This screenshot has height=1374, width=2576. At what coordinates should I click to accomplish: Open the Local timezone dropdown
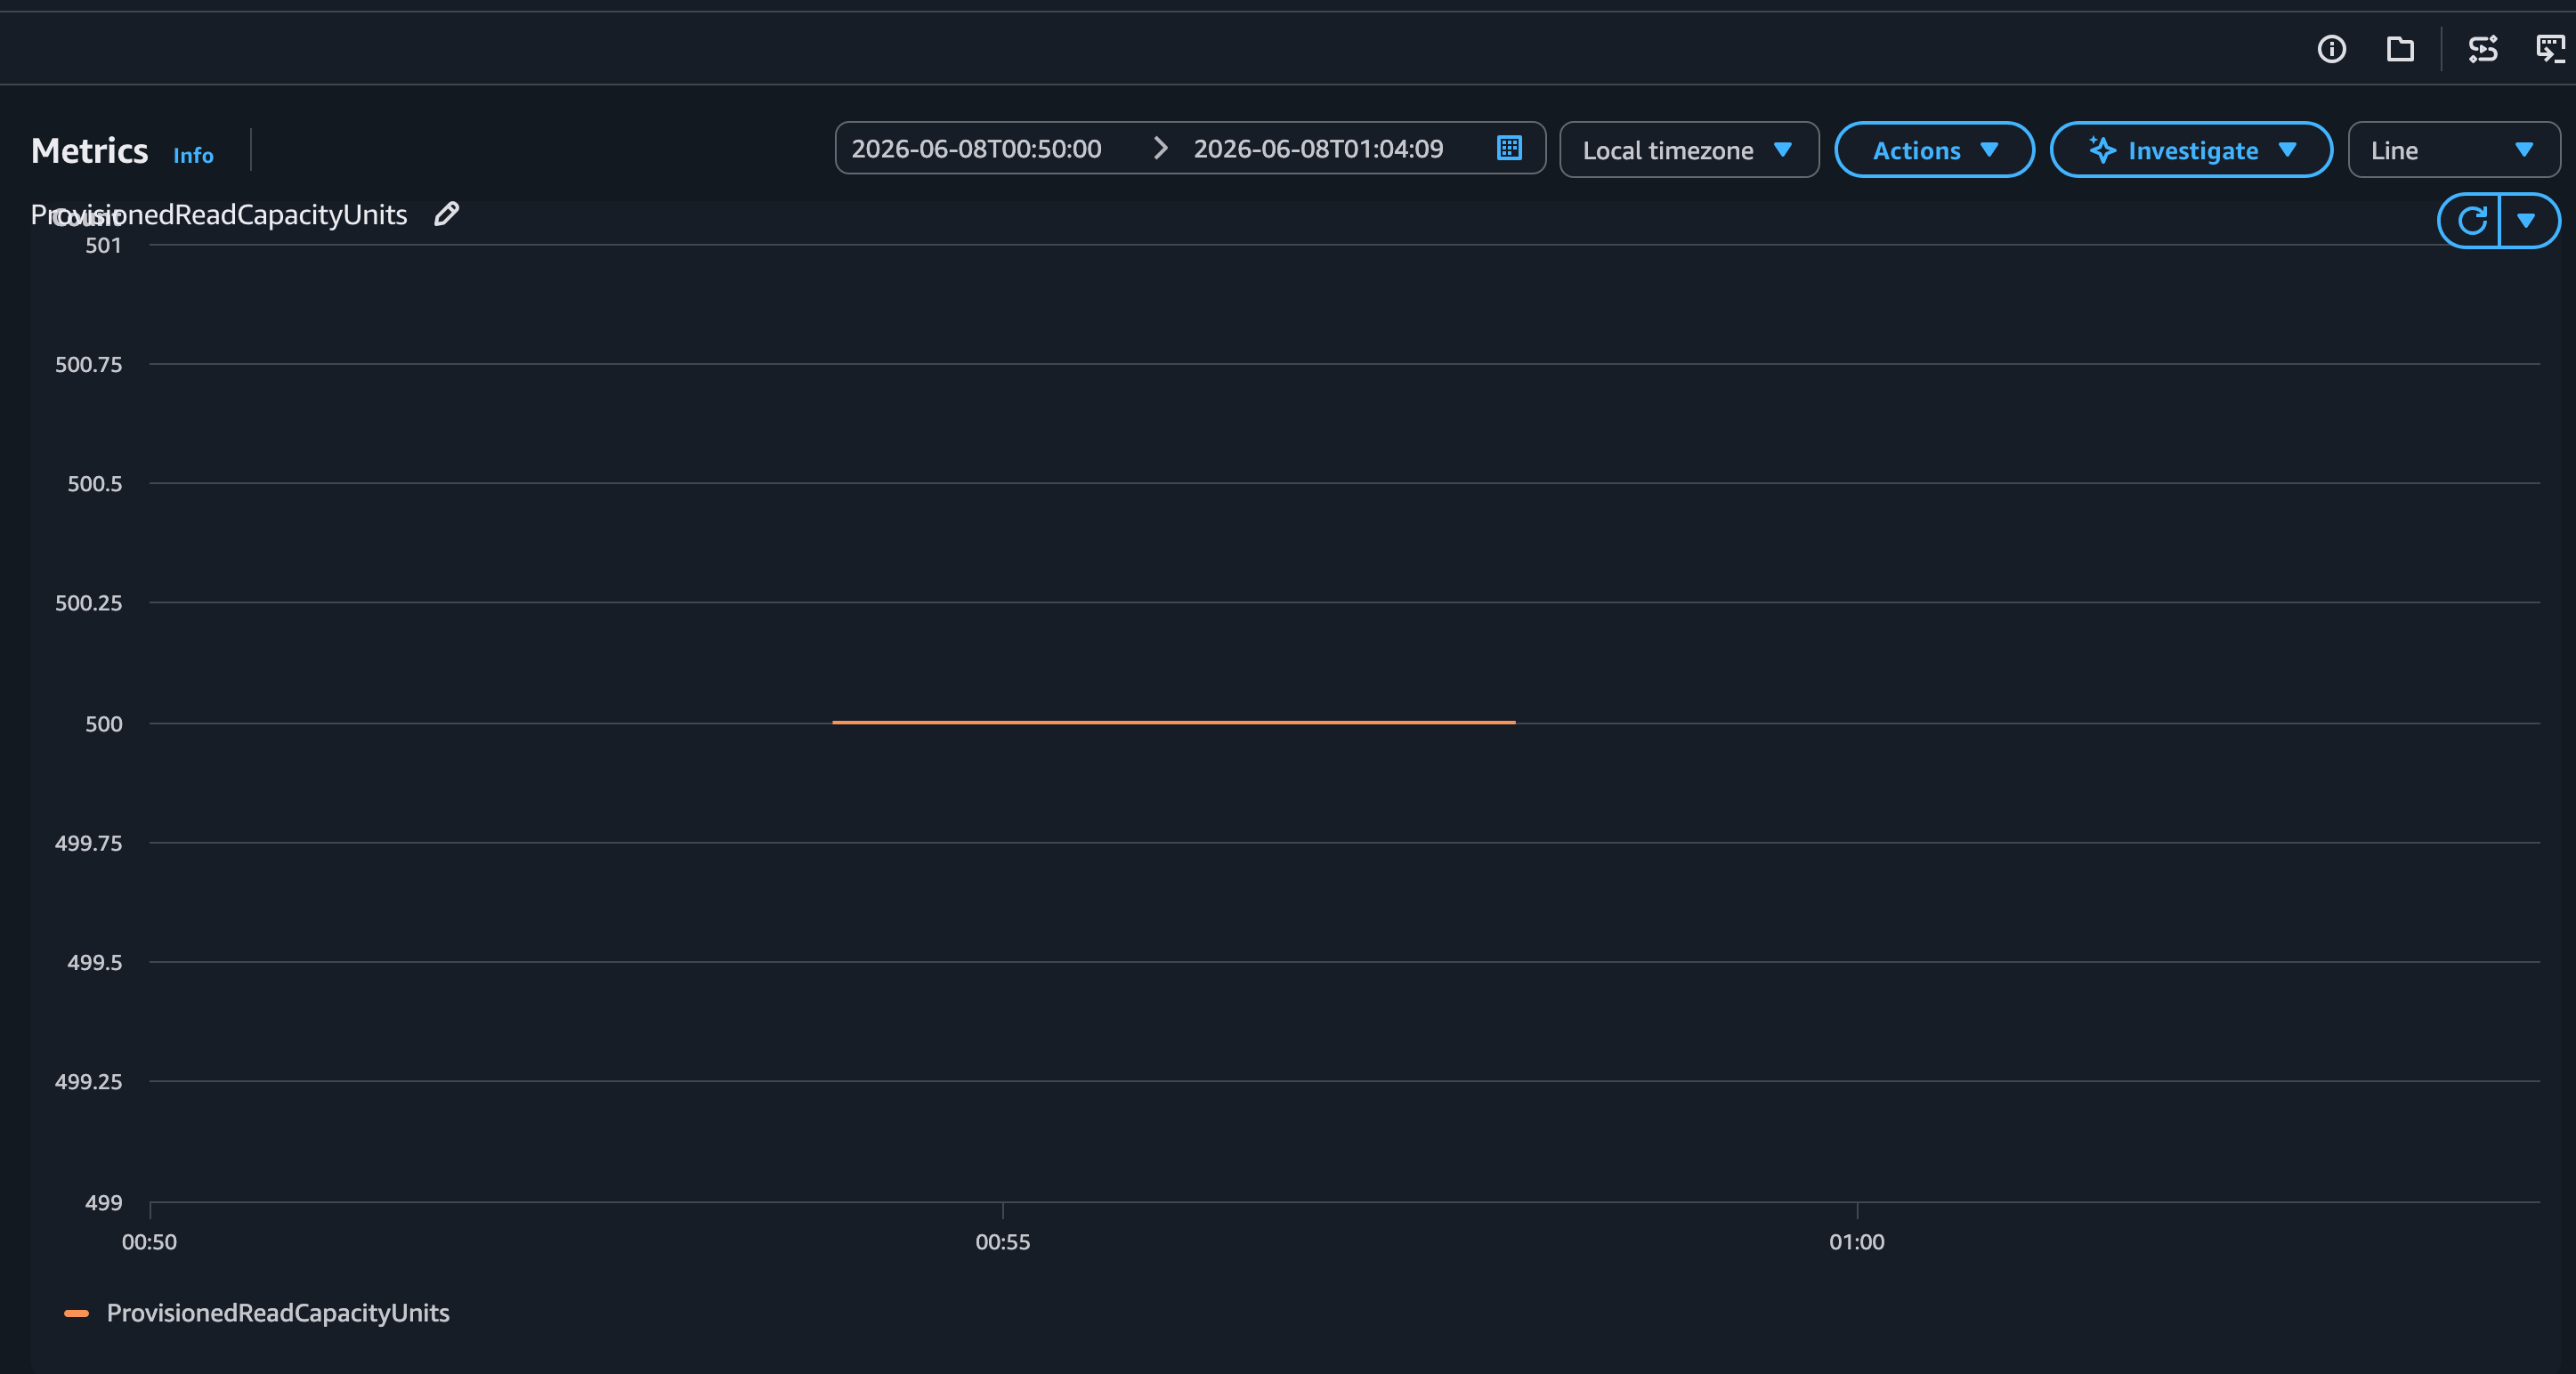click(1689, 150)
